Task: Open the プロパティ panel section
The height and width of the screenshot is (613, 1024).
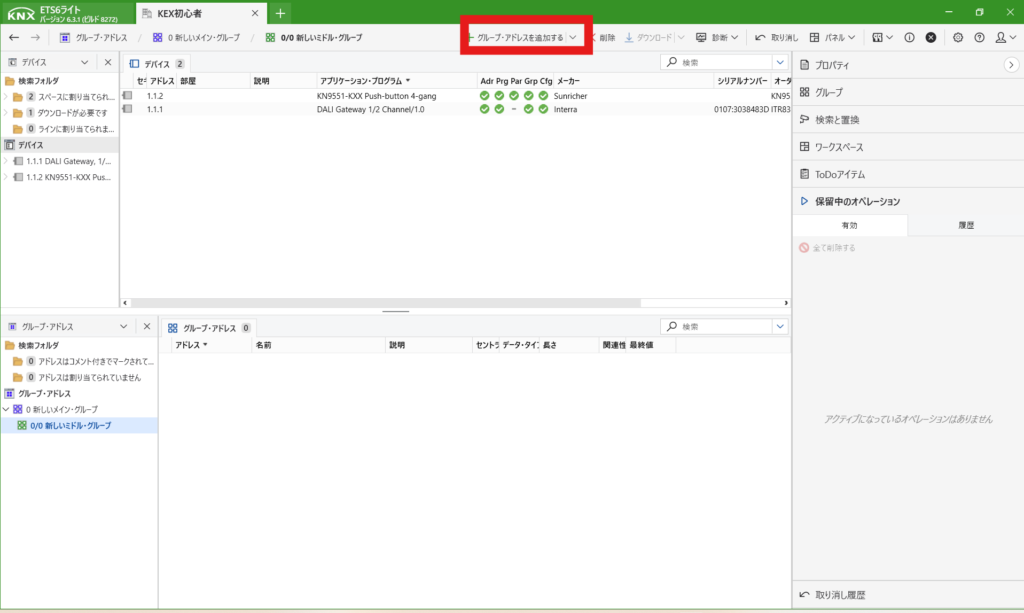Action: click(832, 64)
